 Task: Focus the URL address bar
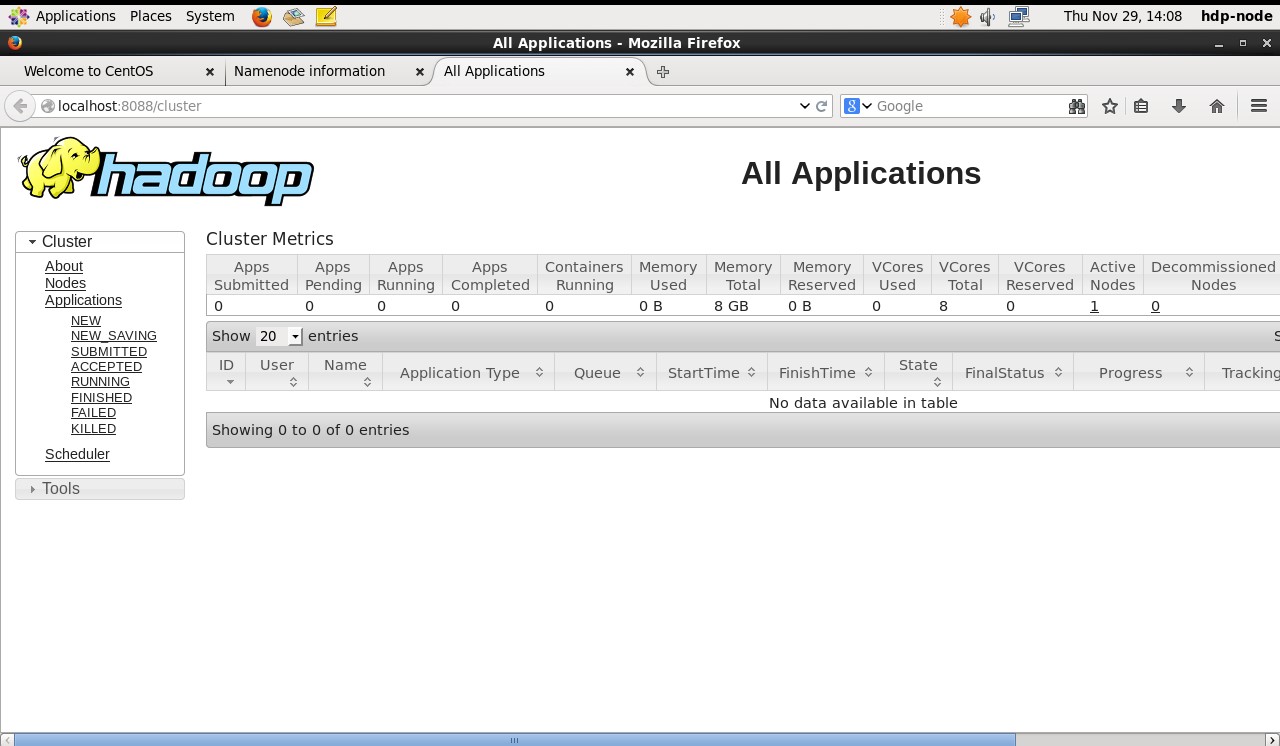pyautogui.click(x=425, y=106)
